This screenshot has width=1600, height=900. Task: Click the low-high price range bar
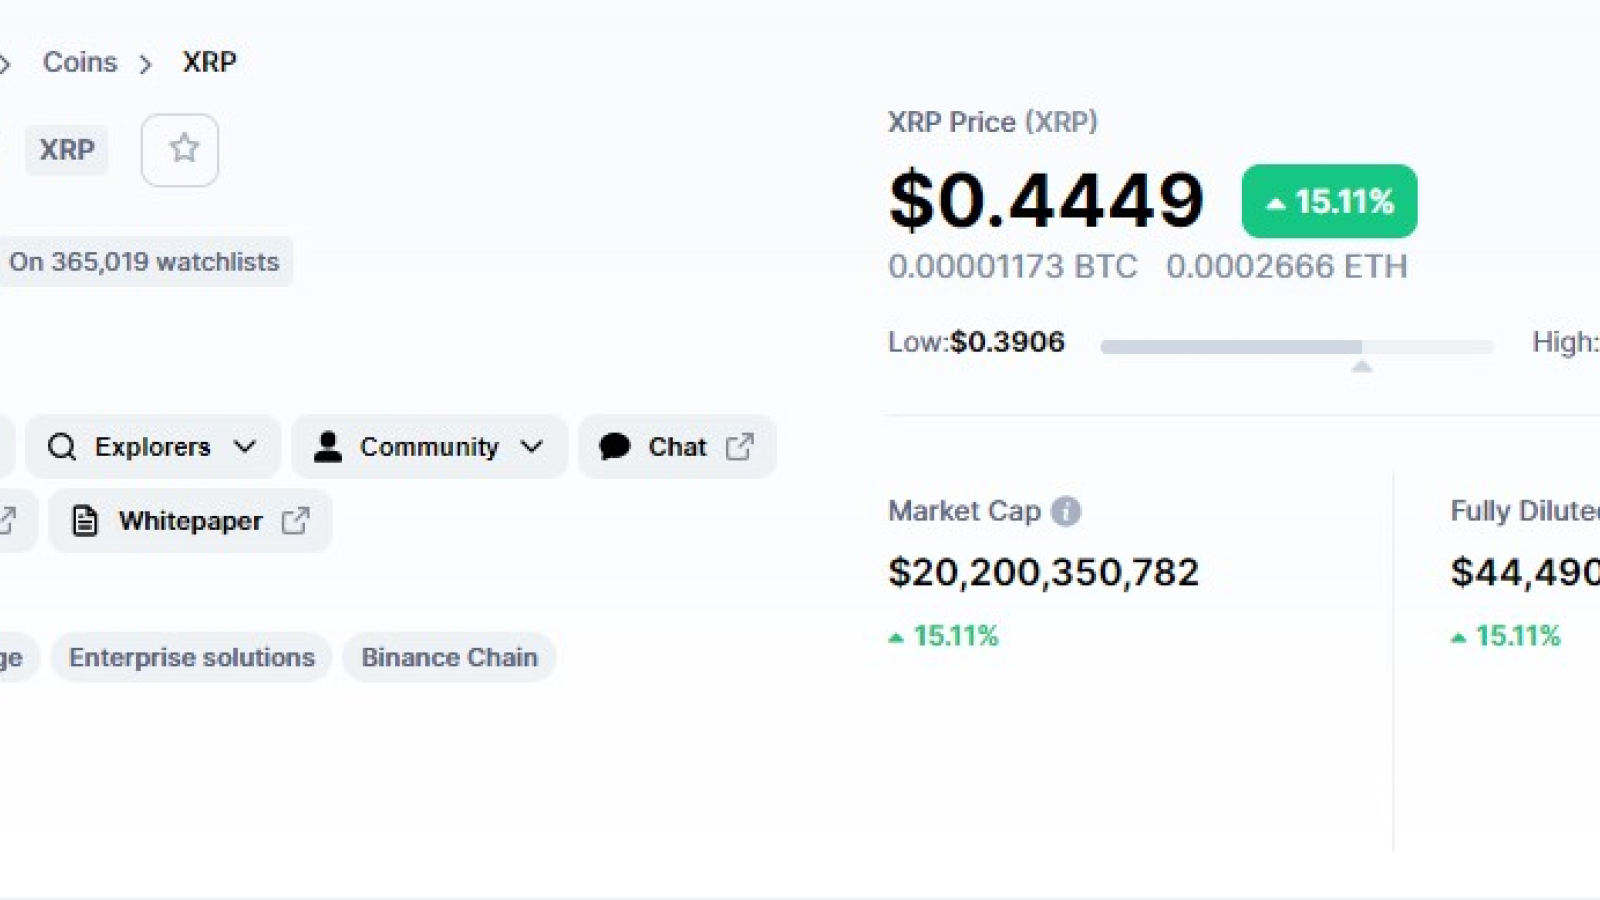pos(1296,346)
